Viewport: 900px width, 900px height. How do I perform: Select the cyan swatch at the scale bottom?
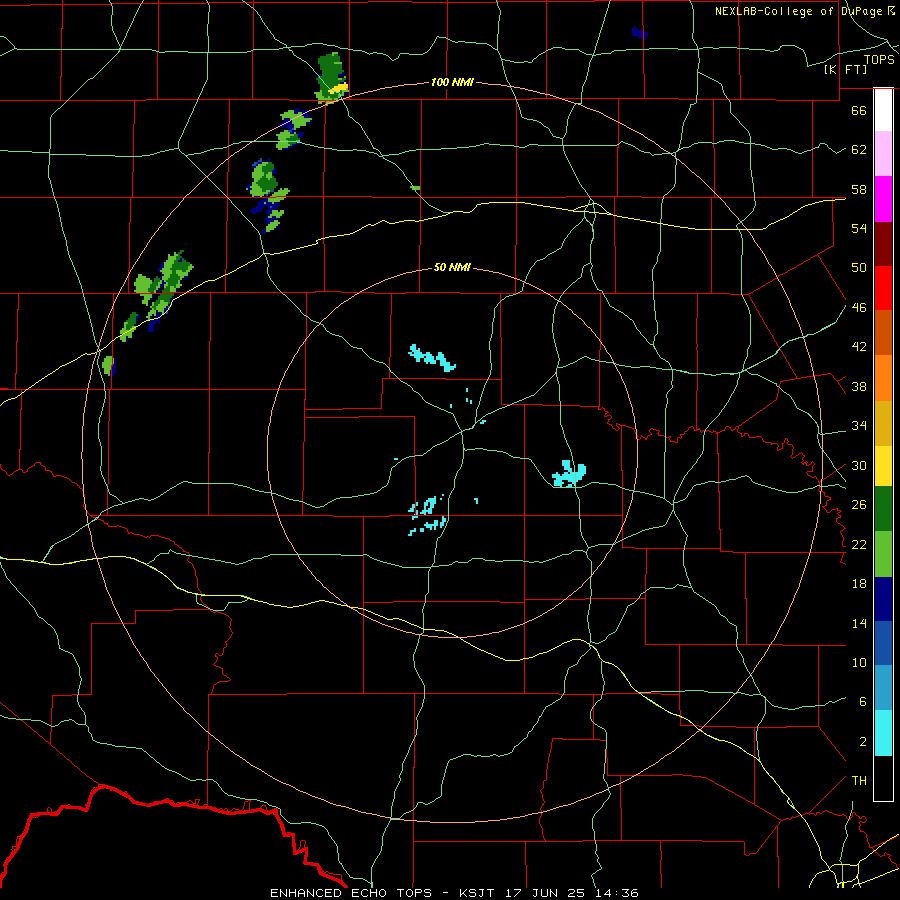883,733
